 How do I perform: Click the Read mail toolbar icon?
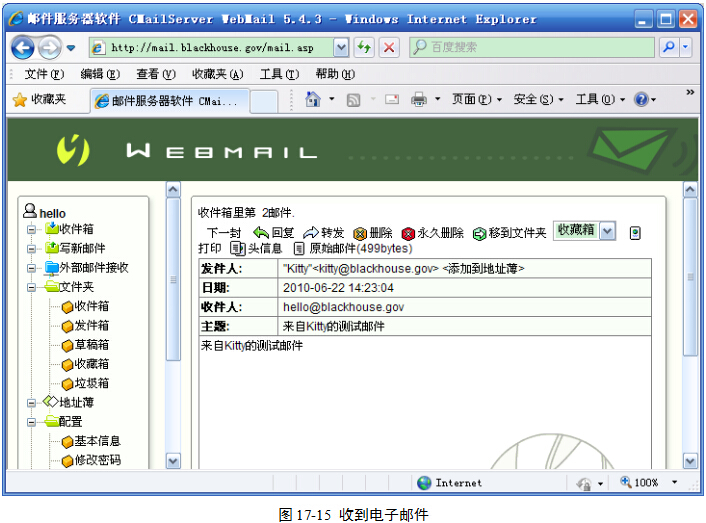392,99
